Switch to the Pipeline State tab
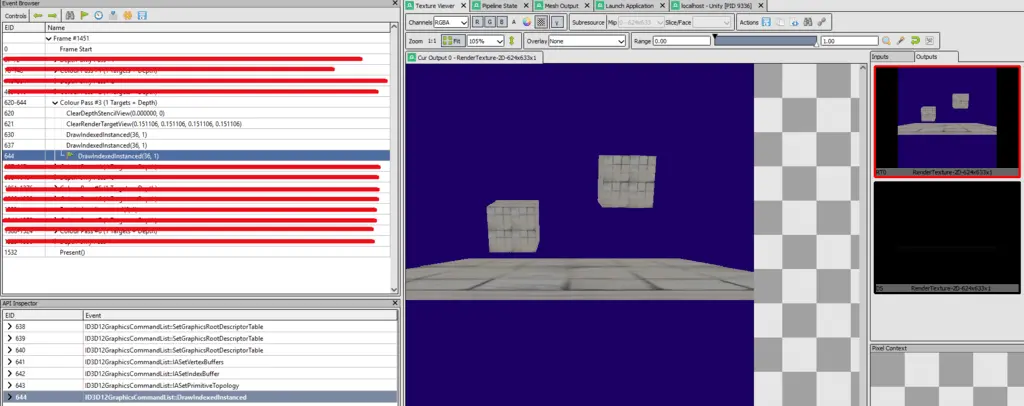The image size is (1024, 406). tap(503, 6)
